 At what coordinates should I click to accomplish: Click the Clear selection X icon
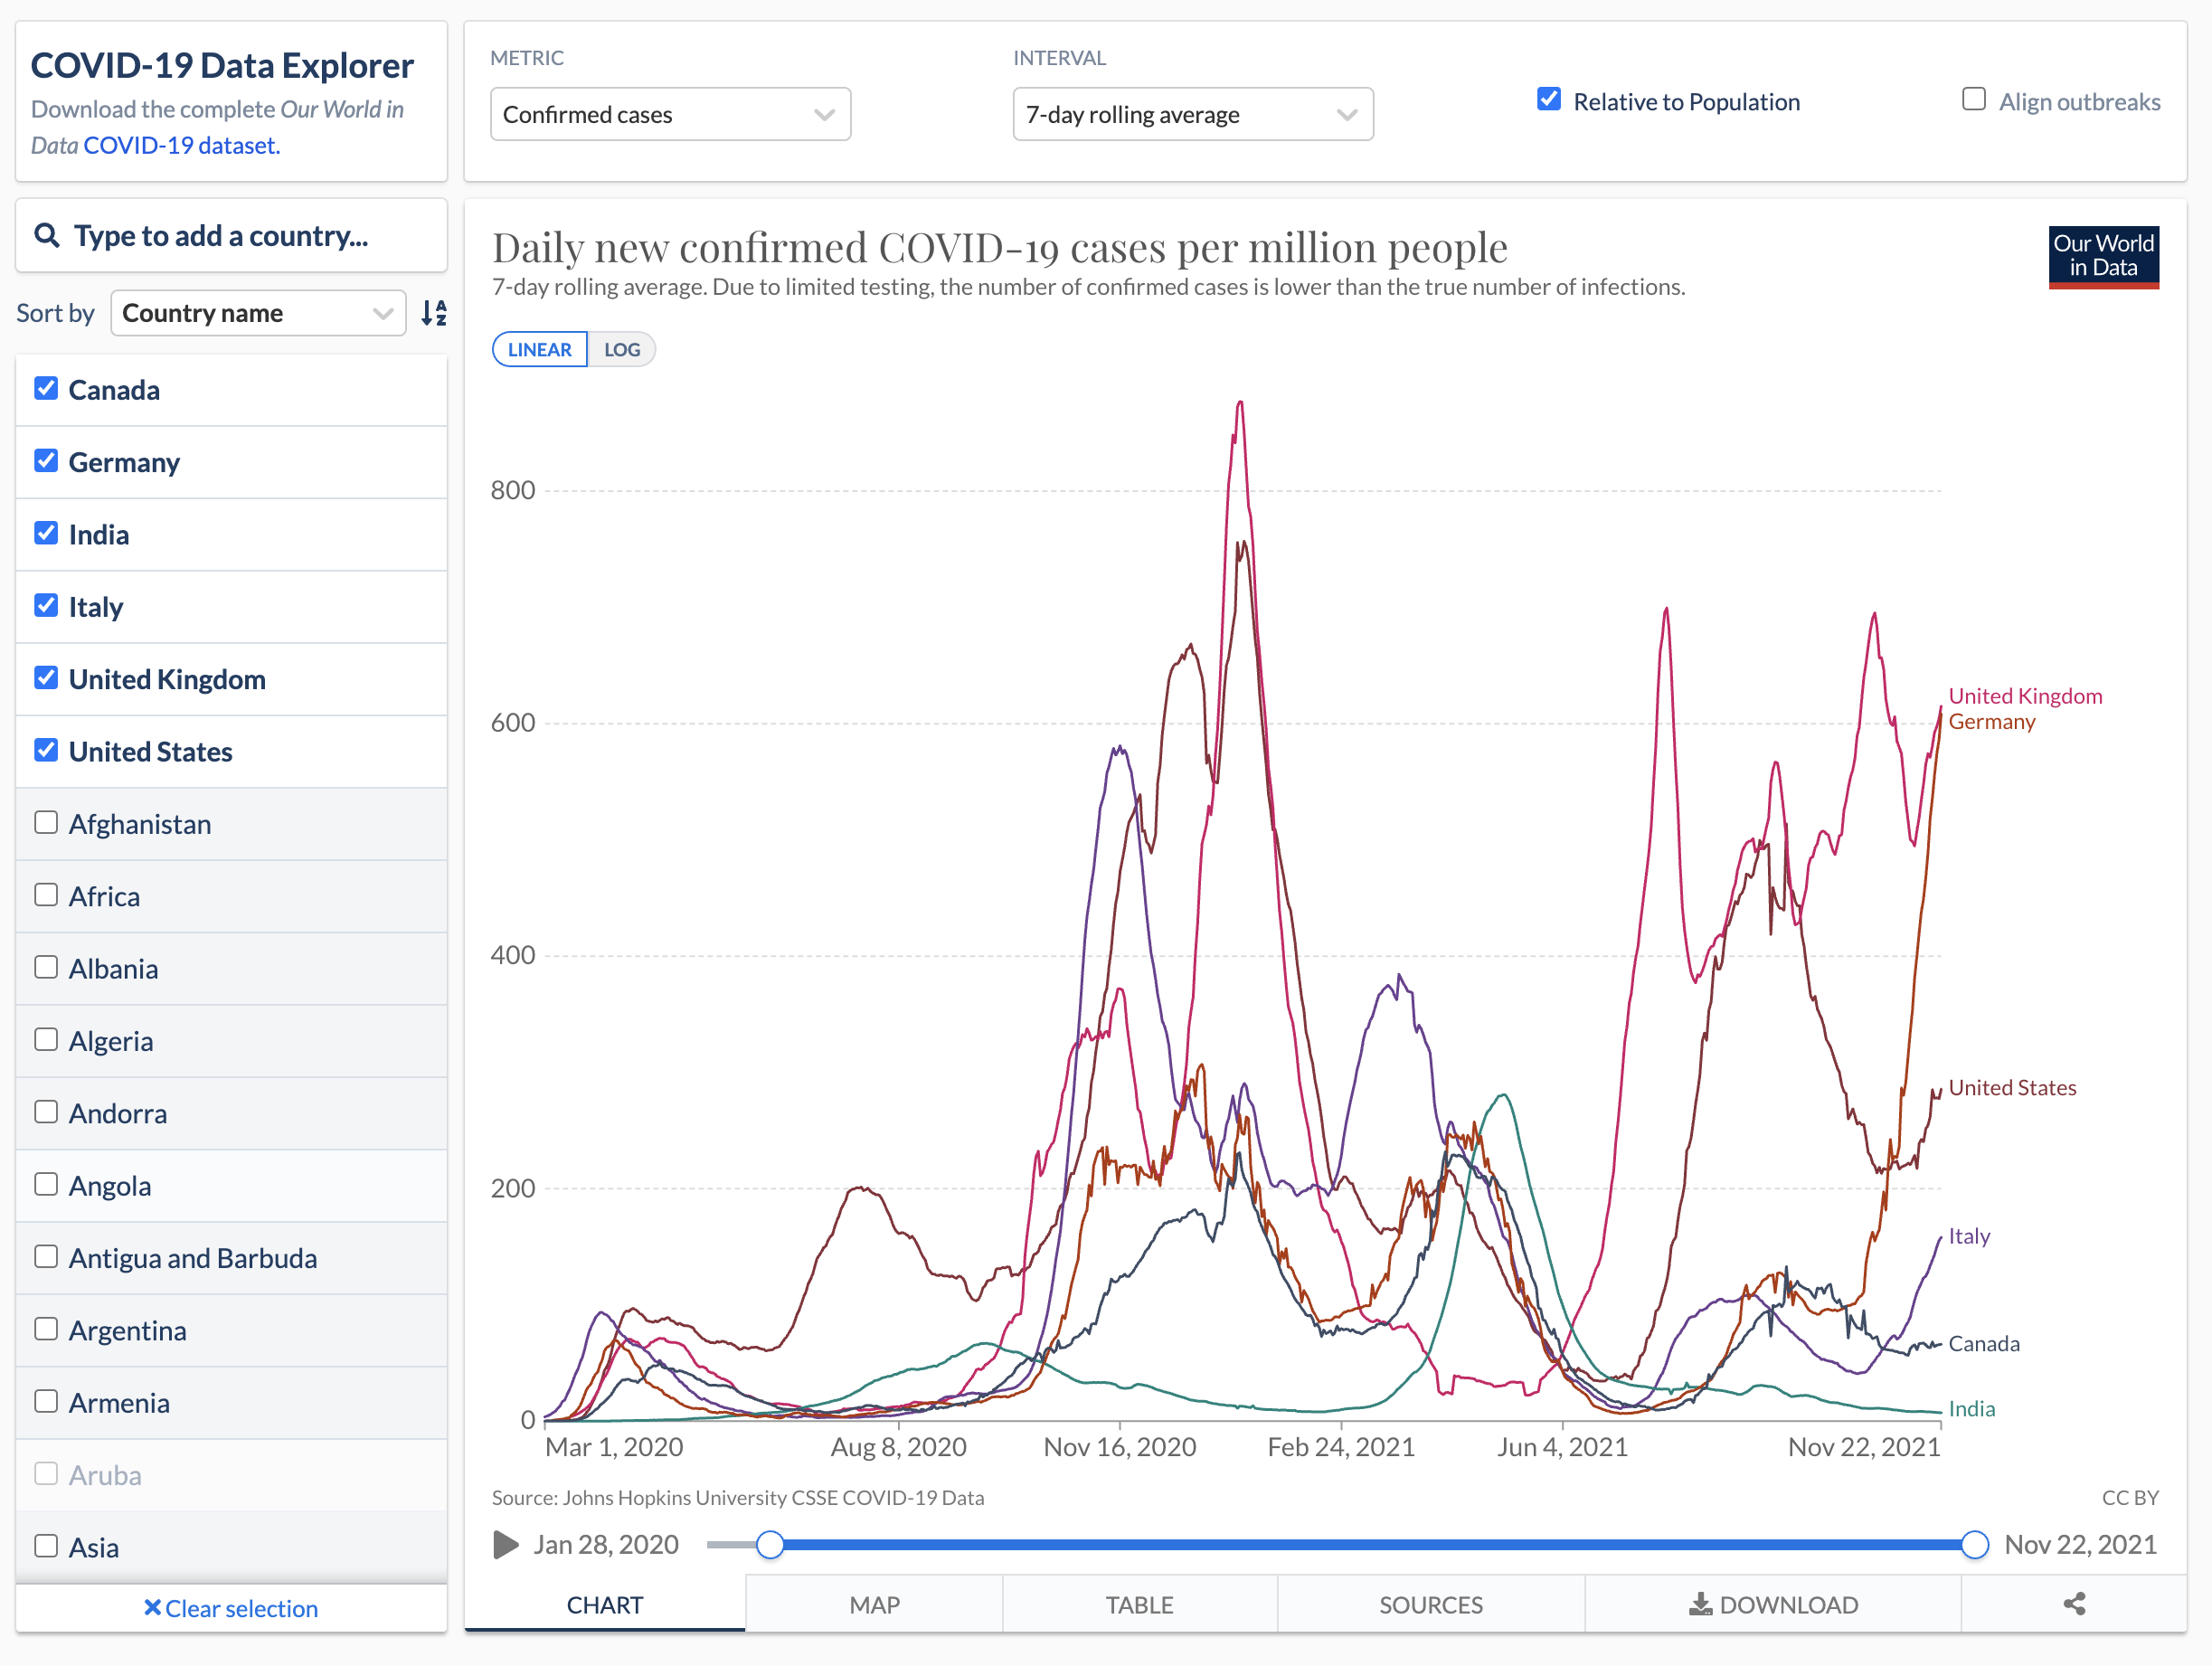point(152,1607)
